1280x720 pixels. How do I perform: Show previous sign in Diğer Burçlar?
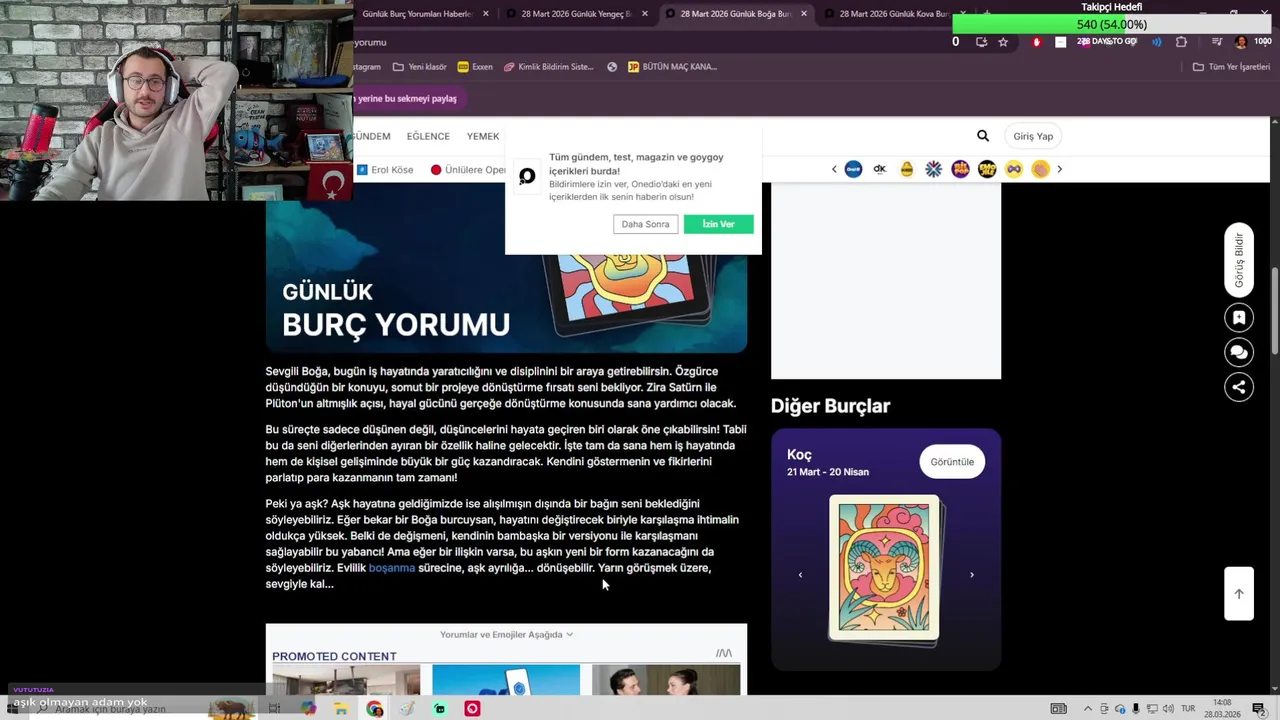[x=800, y=575]
